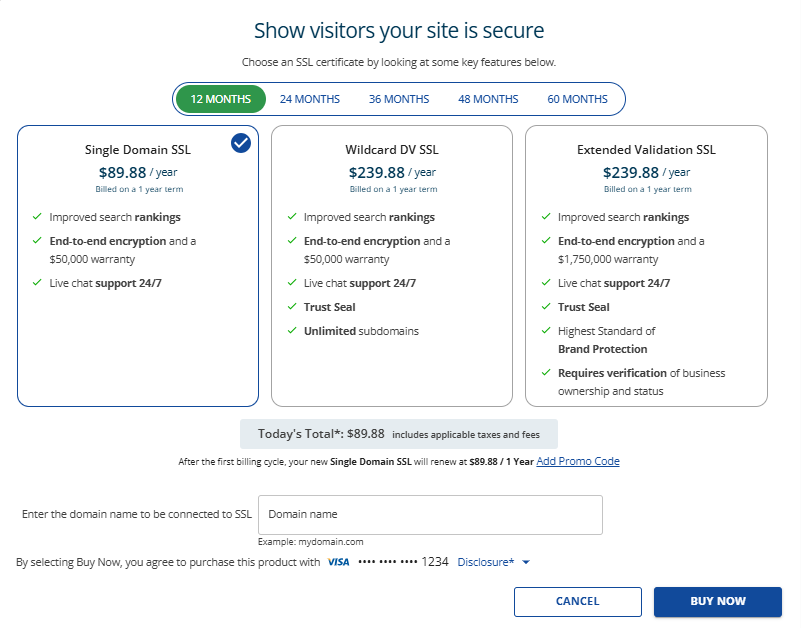Open the Add Promo Code link

577,461
